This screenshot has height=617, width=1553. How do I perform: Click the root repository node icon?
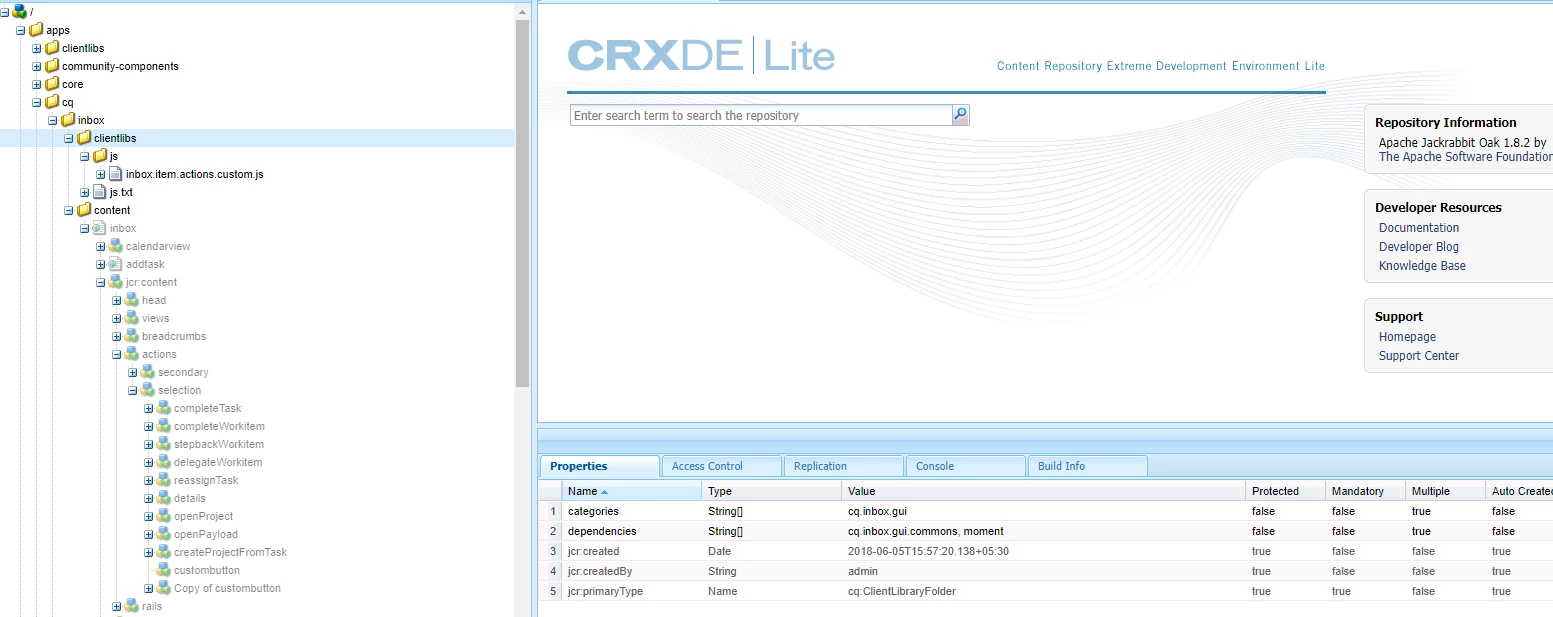click(x=20, y=11)
